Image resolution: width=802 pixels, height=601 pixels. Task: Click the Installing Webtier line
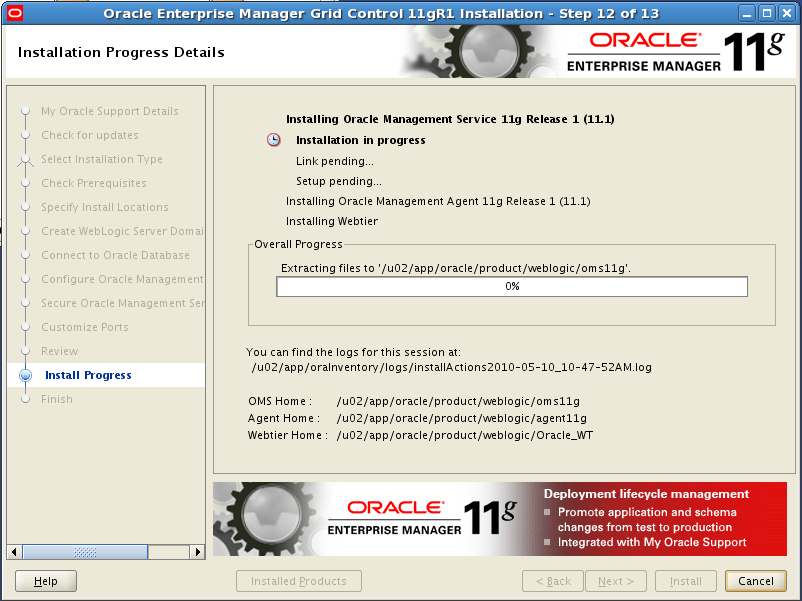(x=332, y=221)
